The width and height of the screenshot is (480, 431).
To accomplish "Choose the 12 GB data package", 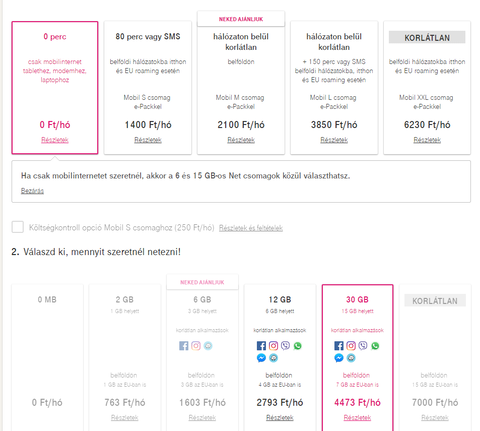I will [280, 358].
